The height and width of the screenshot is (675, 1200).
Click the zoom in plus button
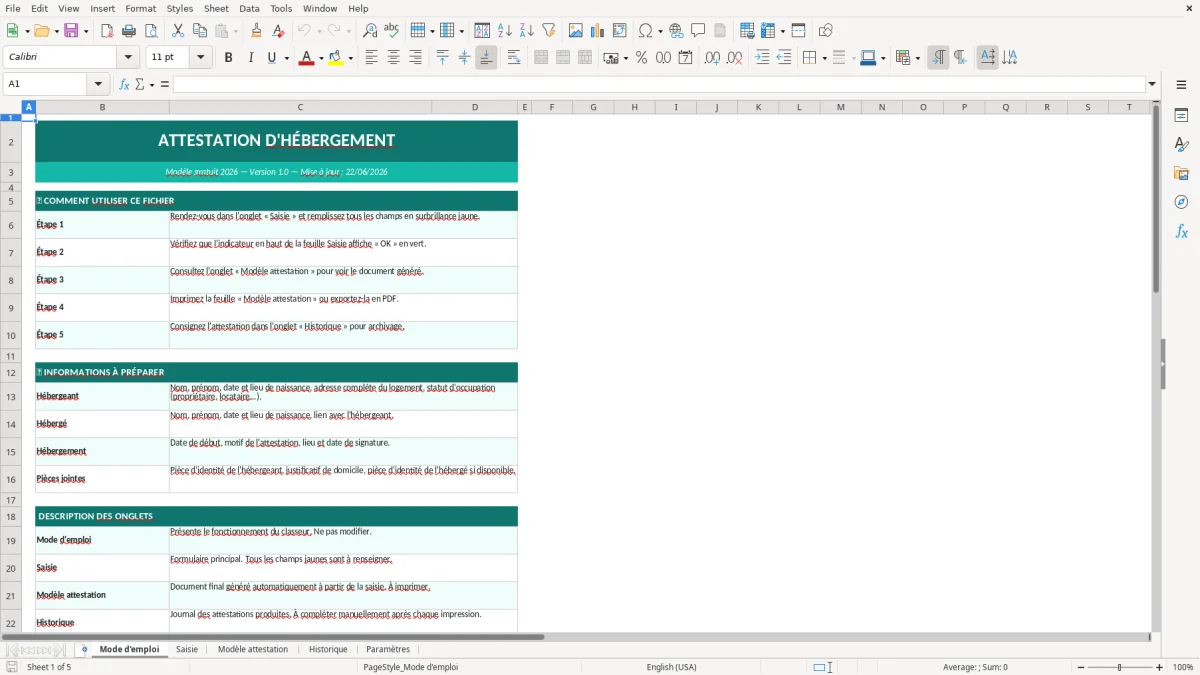click(1160, 667)
